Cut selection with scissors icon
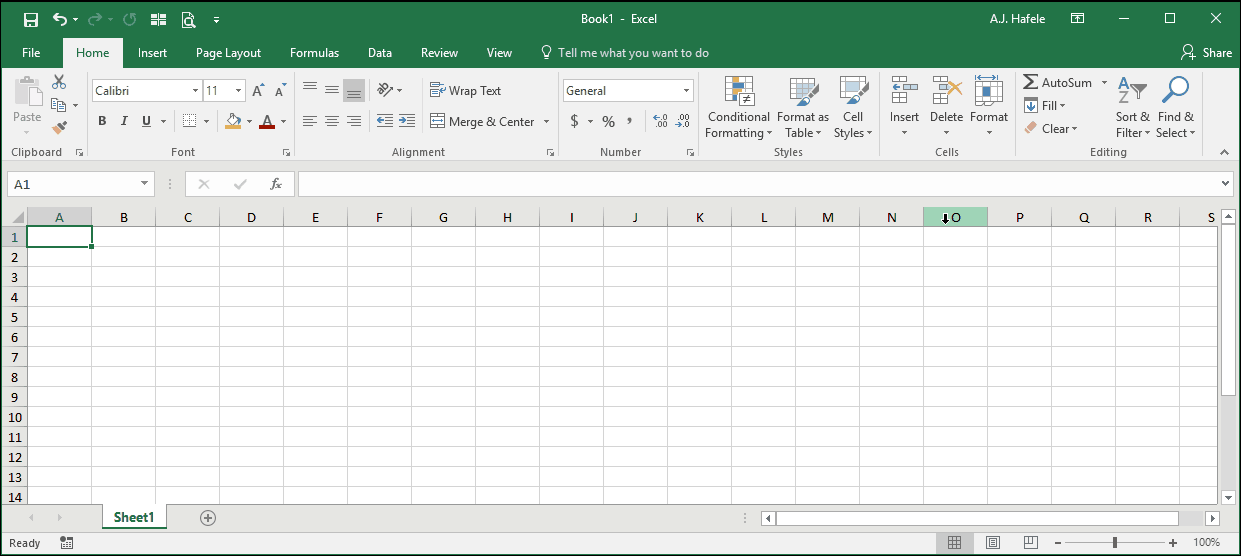Image resolution: width=1241 pixels, height=556 pixels. point(59,82)
